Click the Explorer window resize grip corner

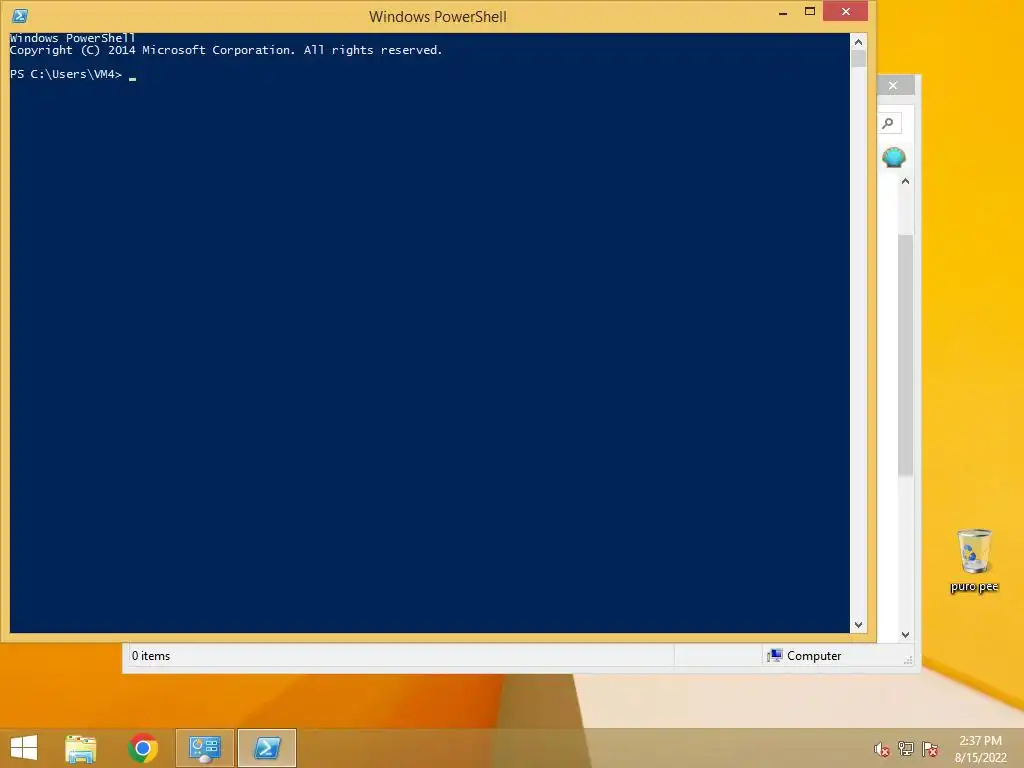[x=908, y=661]
